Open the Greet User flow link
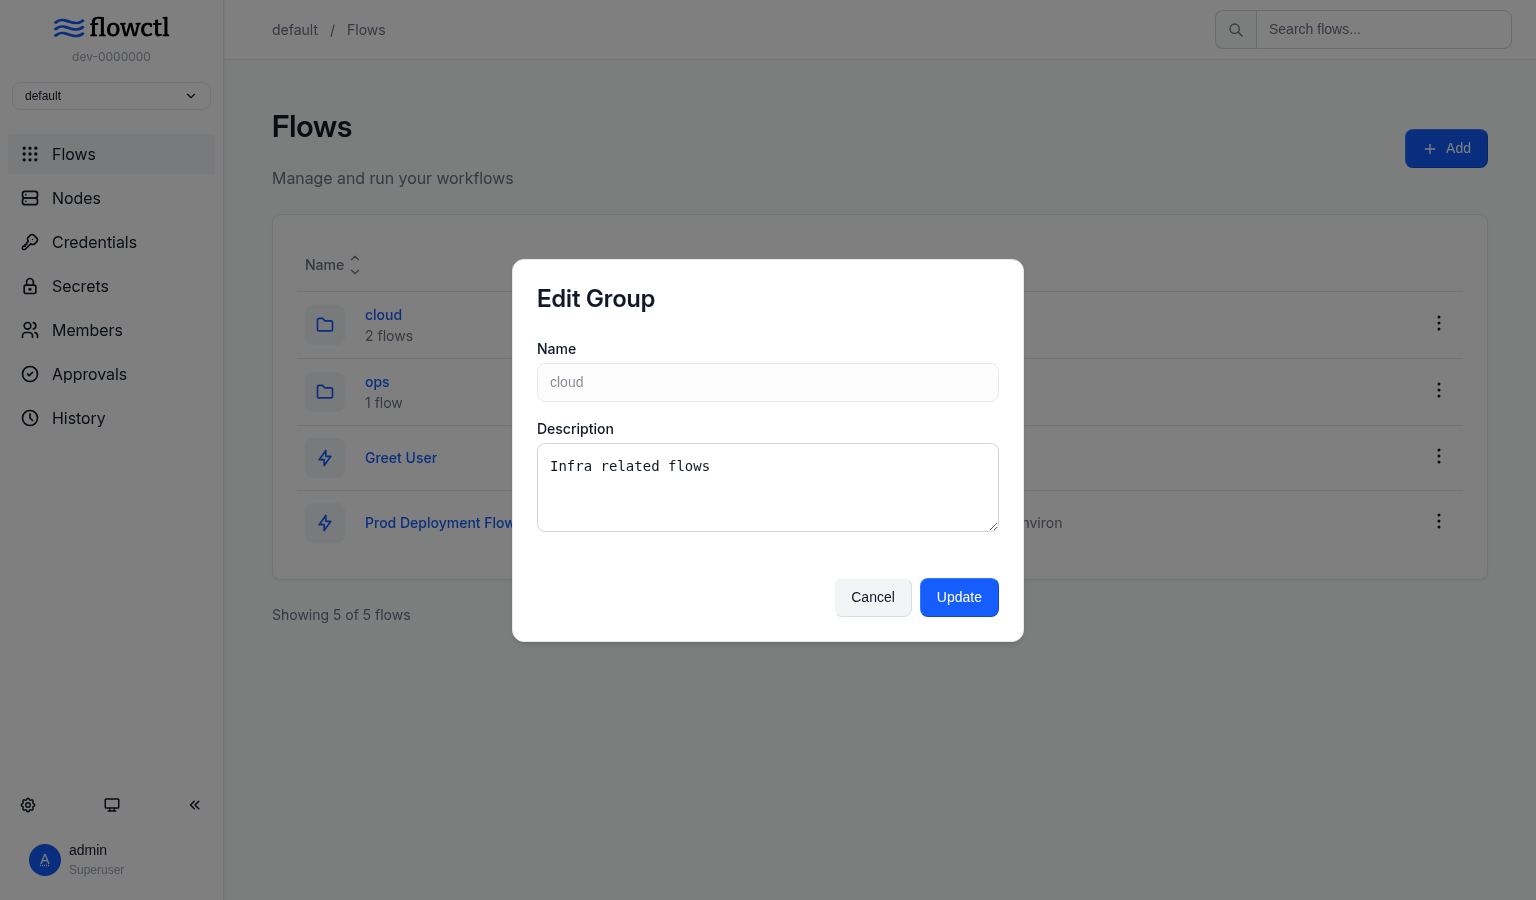 coord(401,458)
